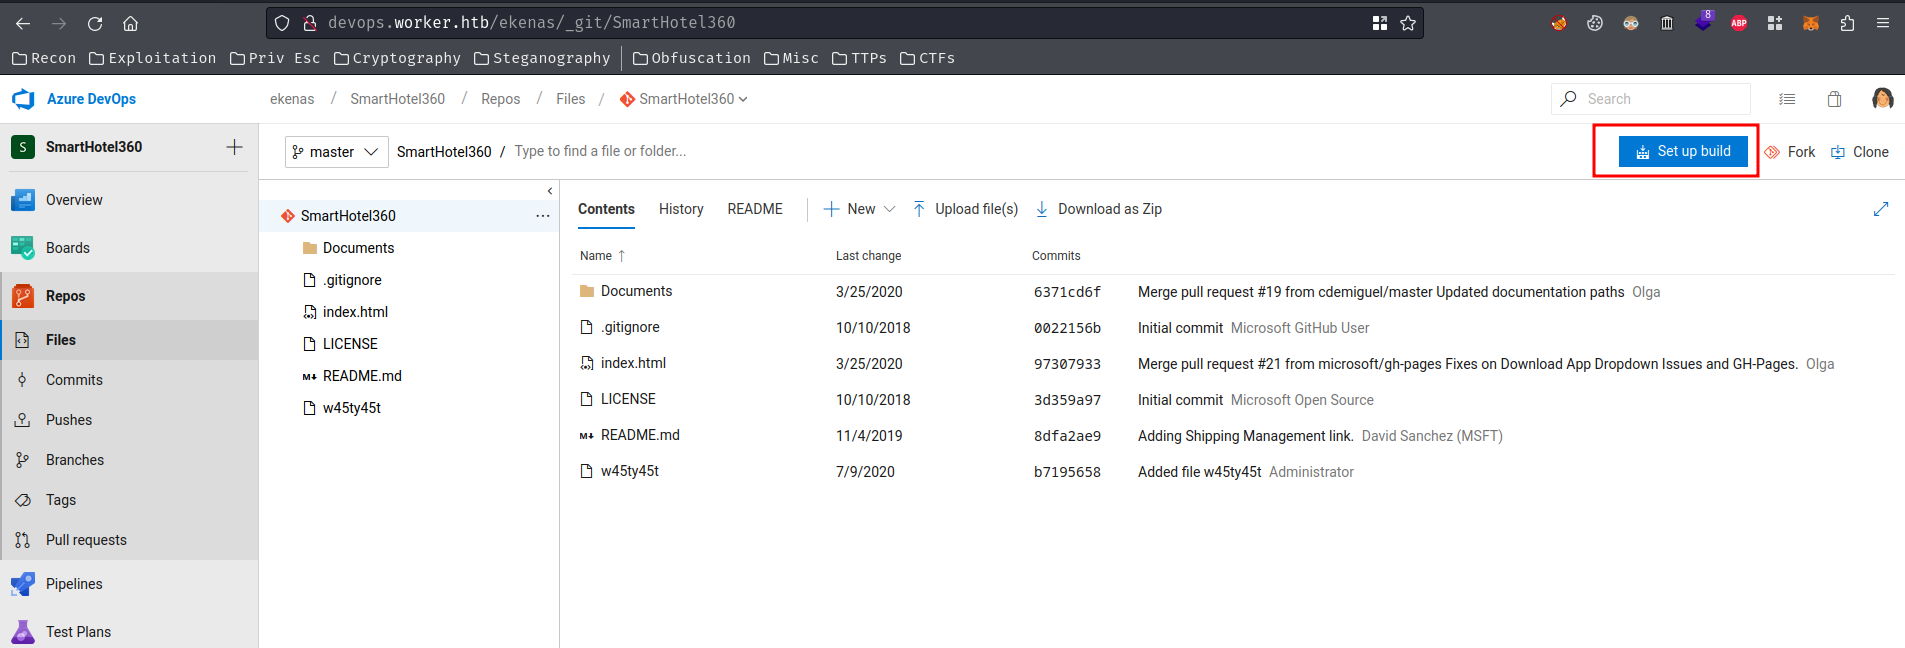The width and height of the screenshot is (1905, 648).
Task: Open w45ty45t file in the contents list
Action: click(x=630, y=471)
